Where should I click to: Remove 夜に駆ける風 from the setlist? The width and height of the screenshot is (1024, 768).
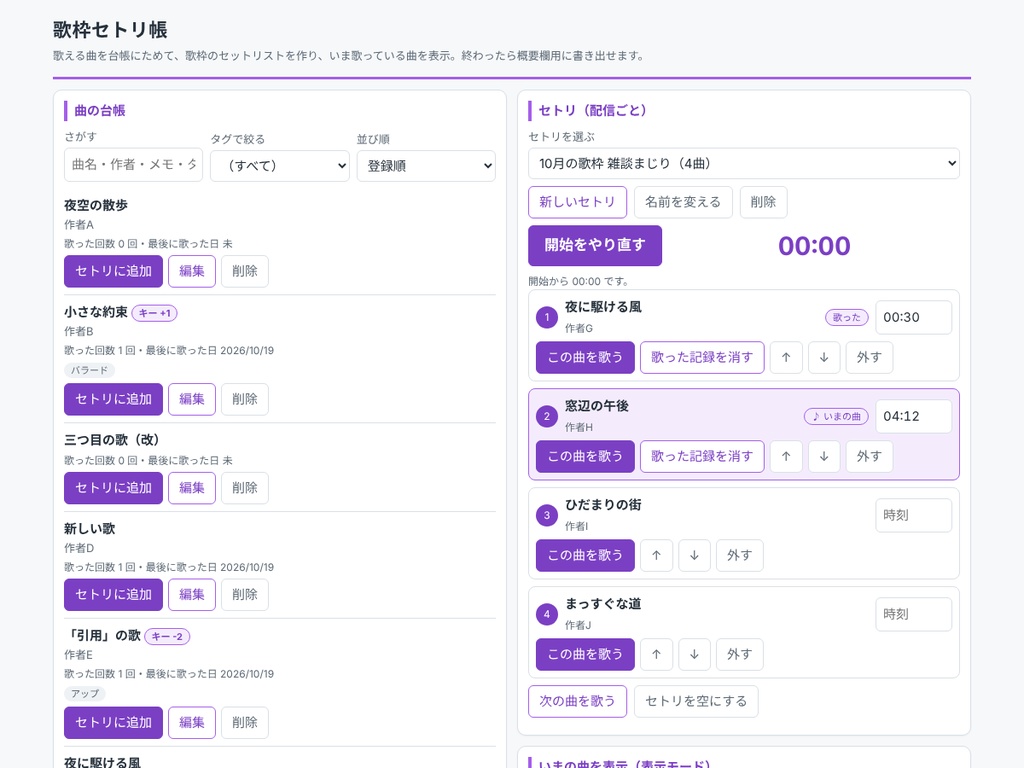(x=869, y=357)
